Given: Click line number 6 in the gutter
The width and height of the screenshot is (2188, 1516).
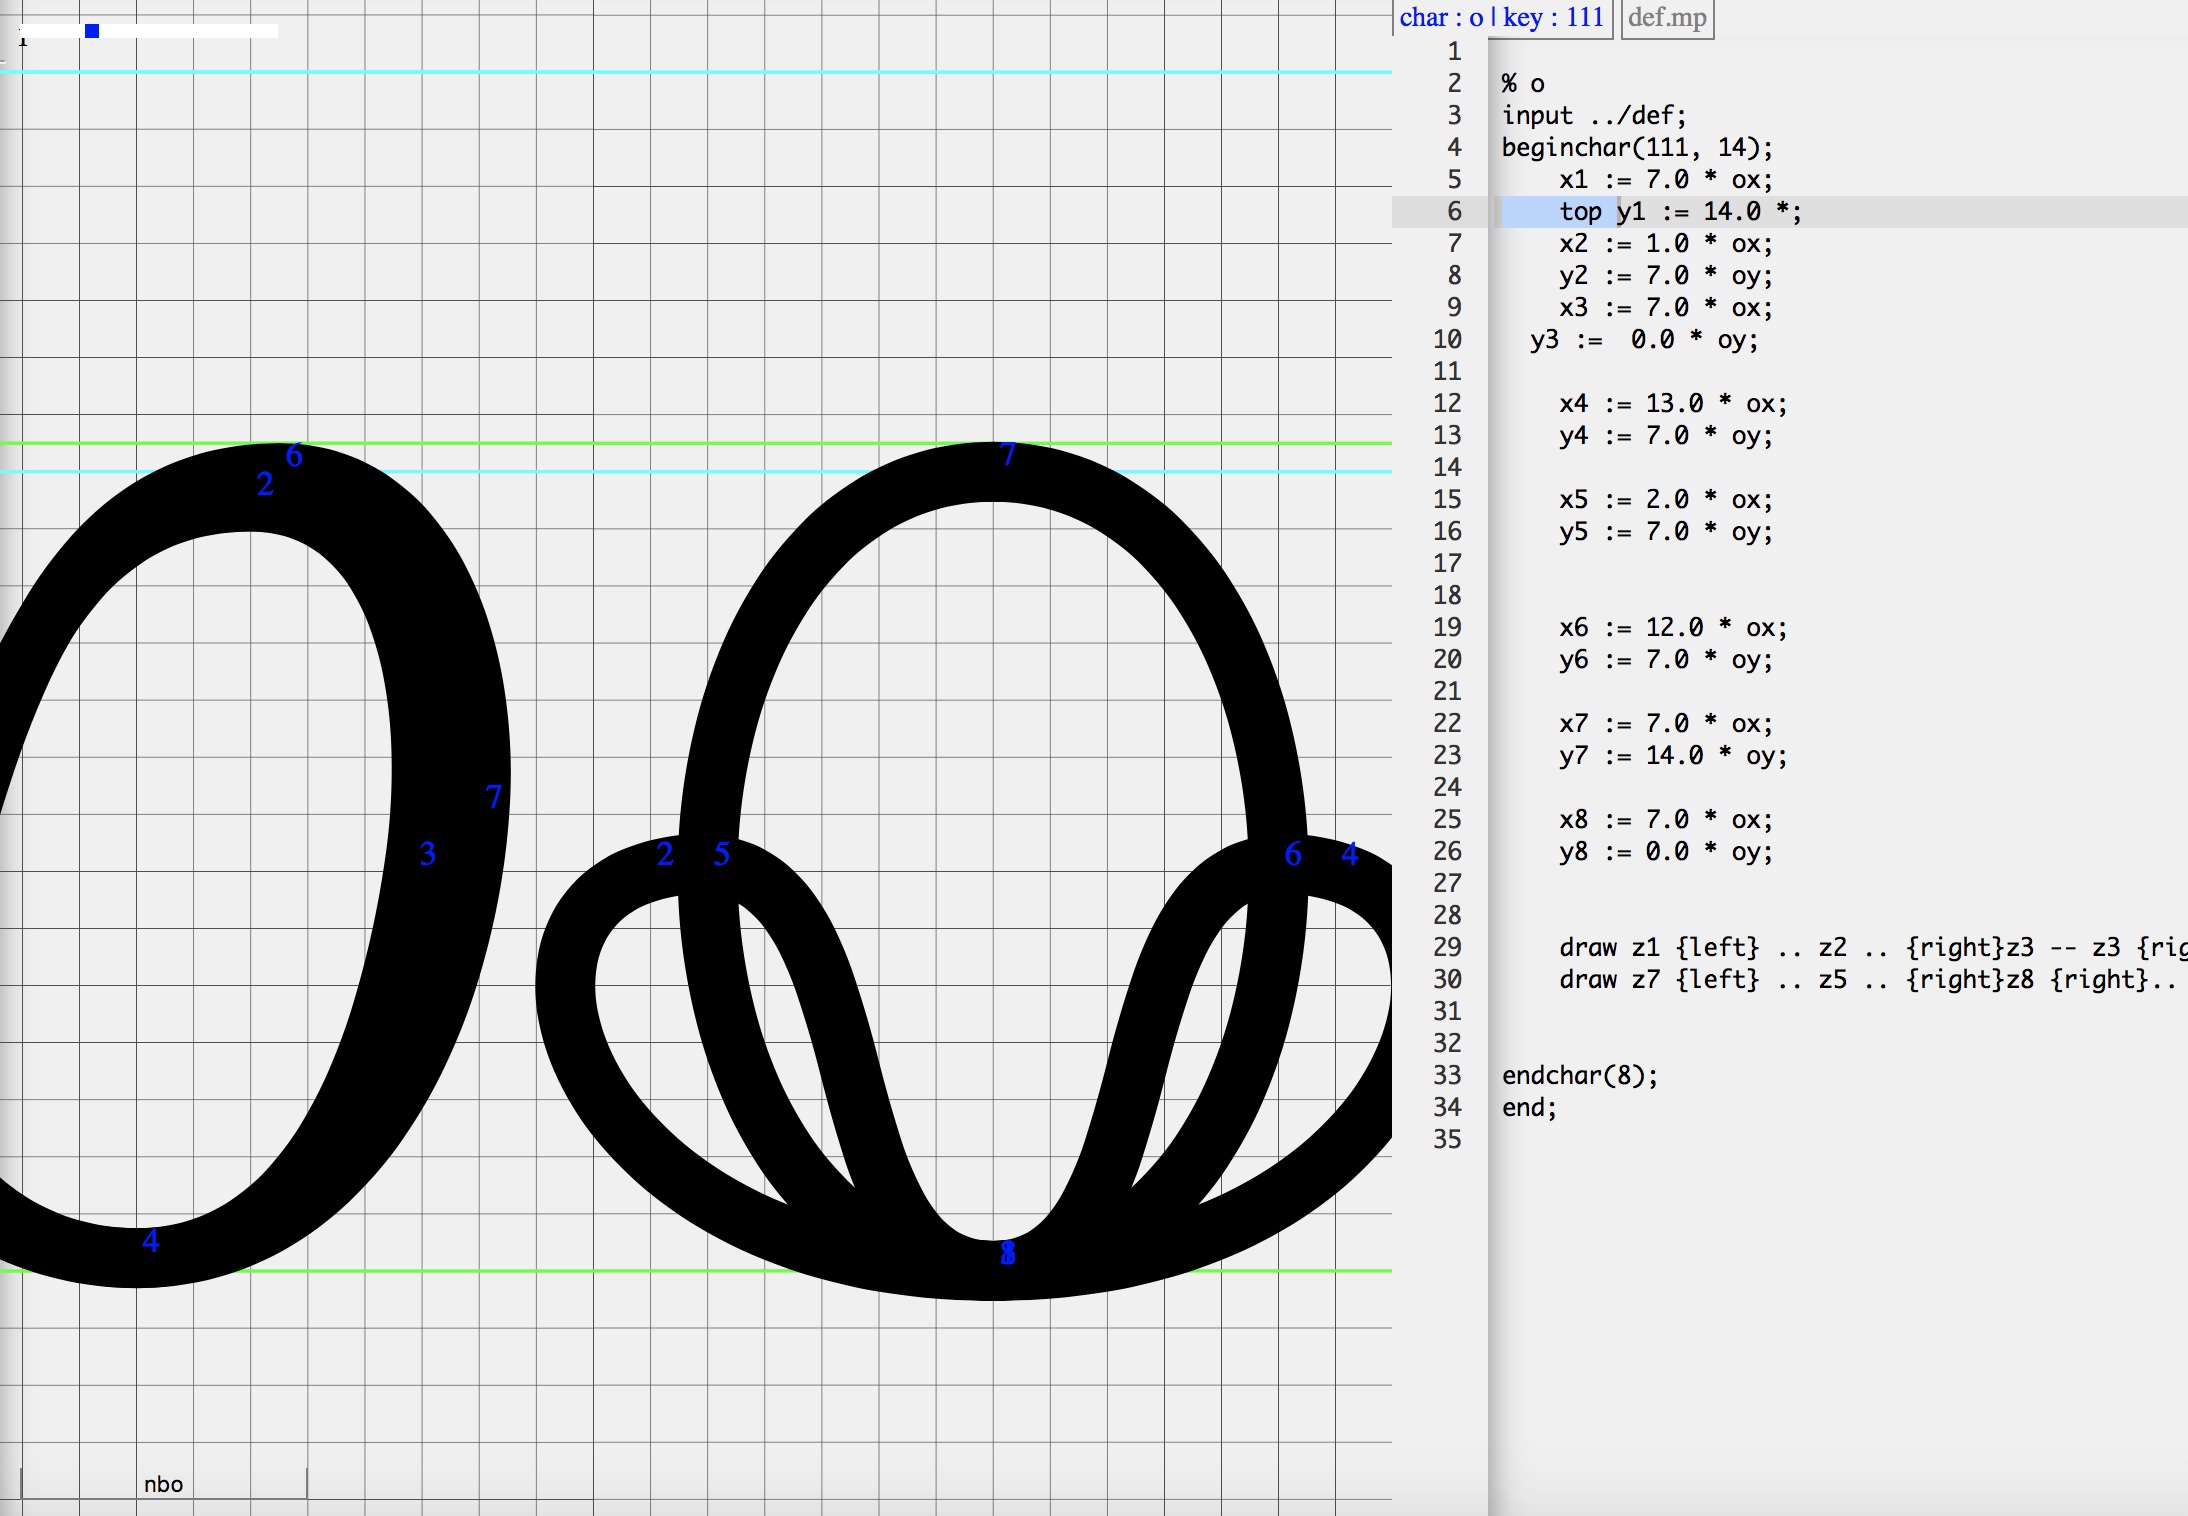Looking at the screenshot, I should 1454,211.
